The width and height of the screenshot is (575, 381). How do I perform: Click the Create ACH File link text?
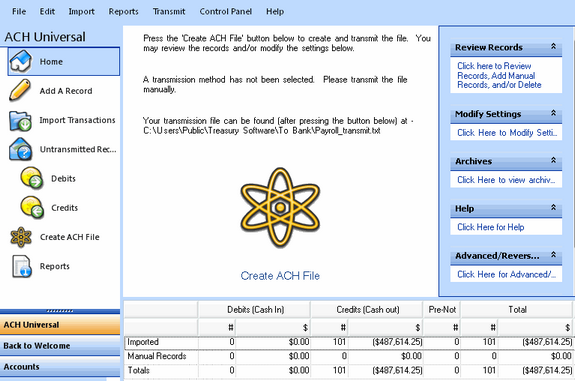pos(280,276)
